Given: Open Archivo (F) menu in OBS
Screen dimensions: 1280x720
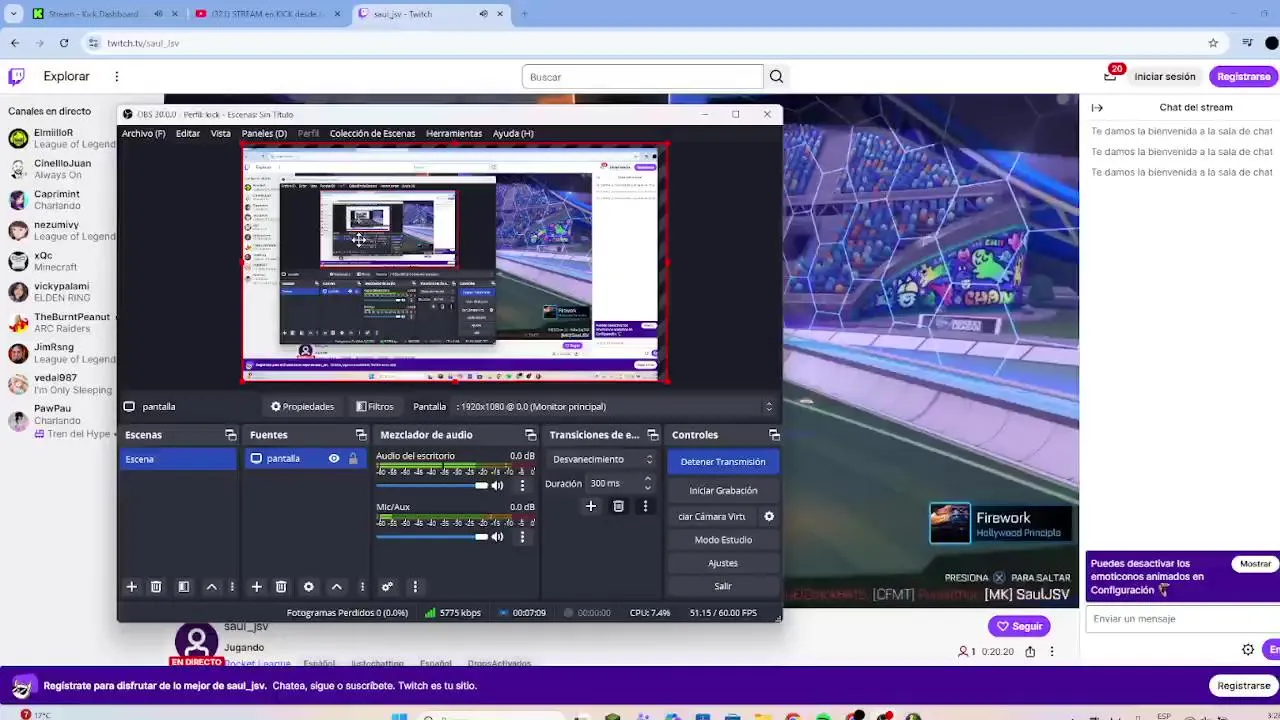Looking at the screenshot, I should [x=143, y=134].
